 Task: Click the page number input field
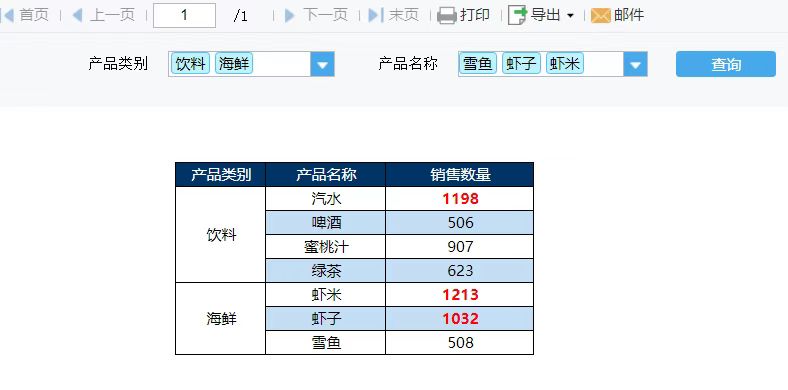click(x=184, y=15)
